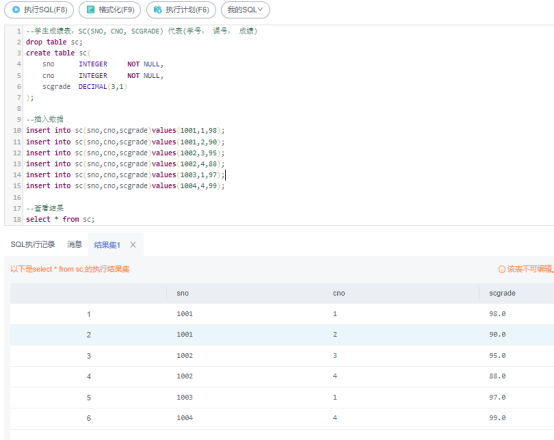Viewport: 554px width, 440px height.
Task: Click the cno column header
Action: [x=338, y=293]
